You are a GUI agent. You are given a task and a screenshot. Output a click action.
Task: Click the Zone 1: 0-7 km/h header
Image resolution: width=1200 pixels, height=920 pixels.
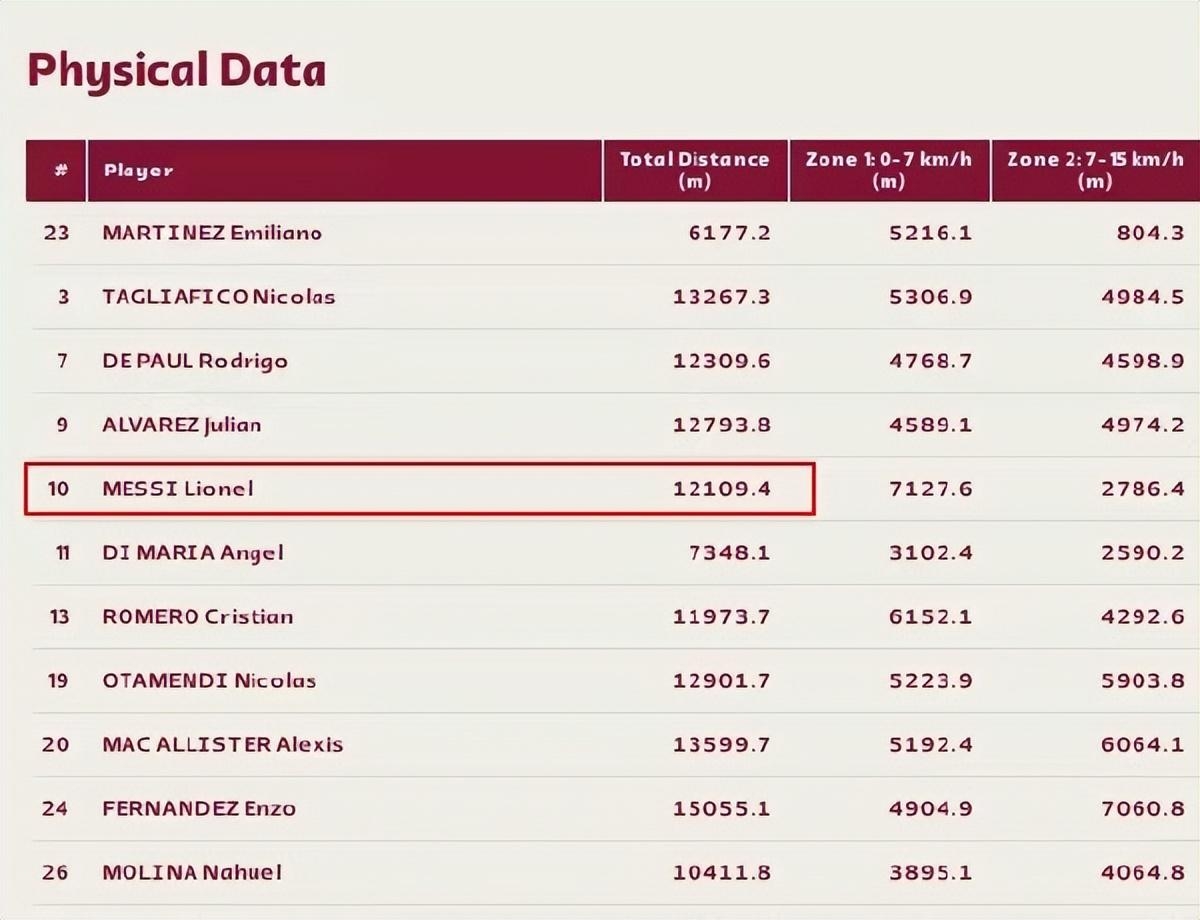pyautogui.click(x=889, y=170)
